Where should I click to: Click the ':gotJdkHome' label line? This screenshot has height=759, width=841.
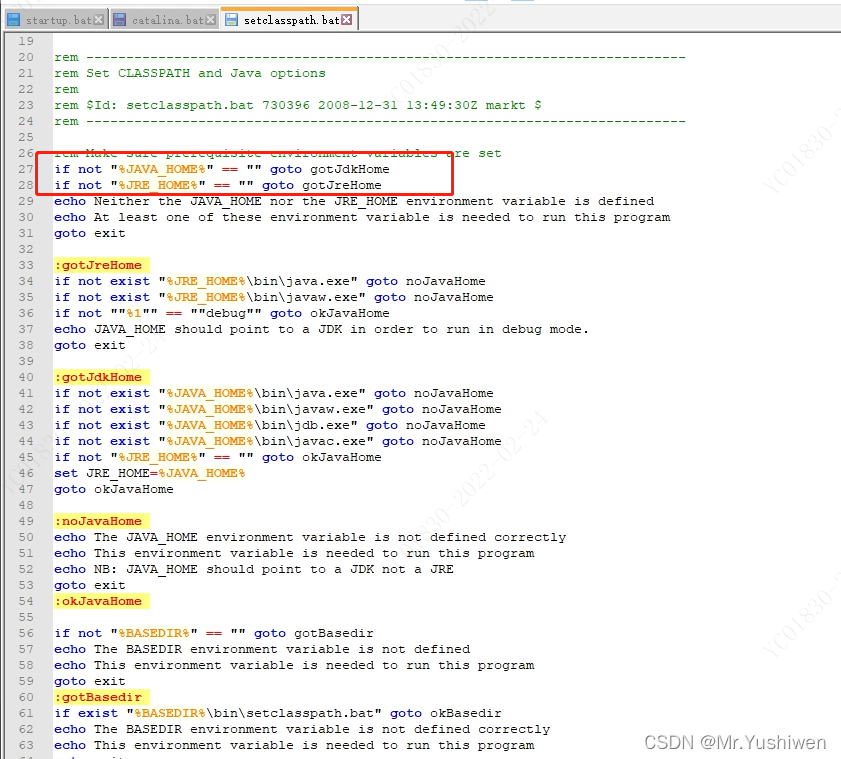click(101, 377)
